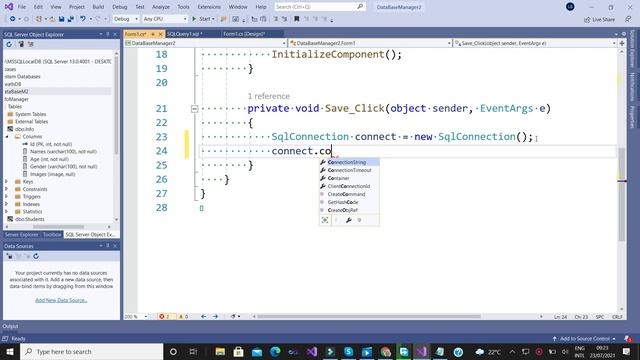Image resolution: width=640 pixels, height=360 pixels.
Task: Click the Save All toolbar icon
Action: pyautogui.click(x=70, y=19)
